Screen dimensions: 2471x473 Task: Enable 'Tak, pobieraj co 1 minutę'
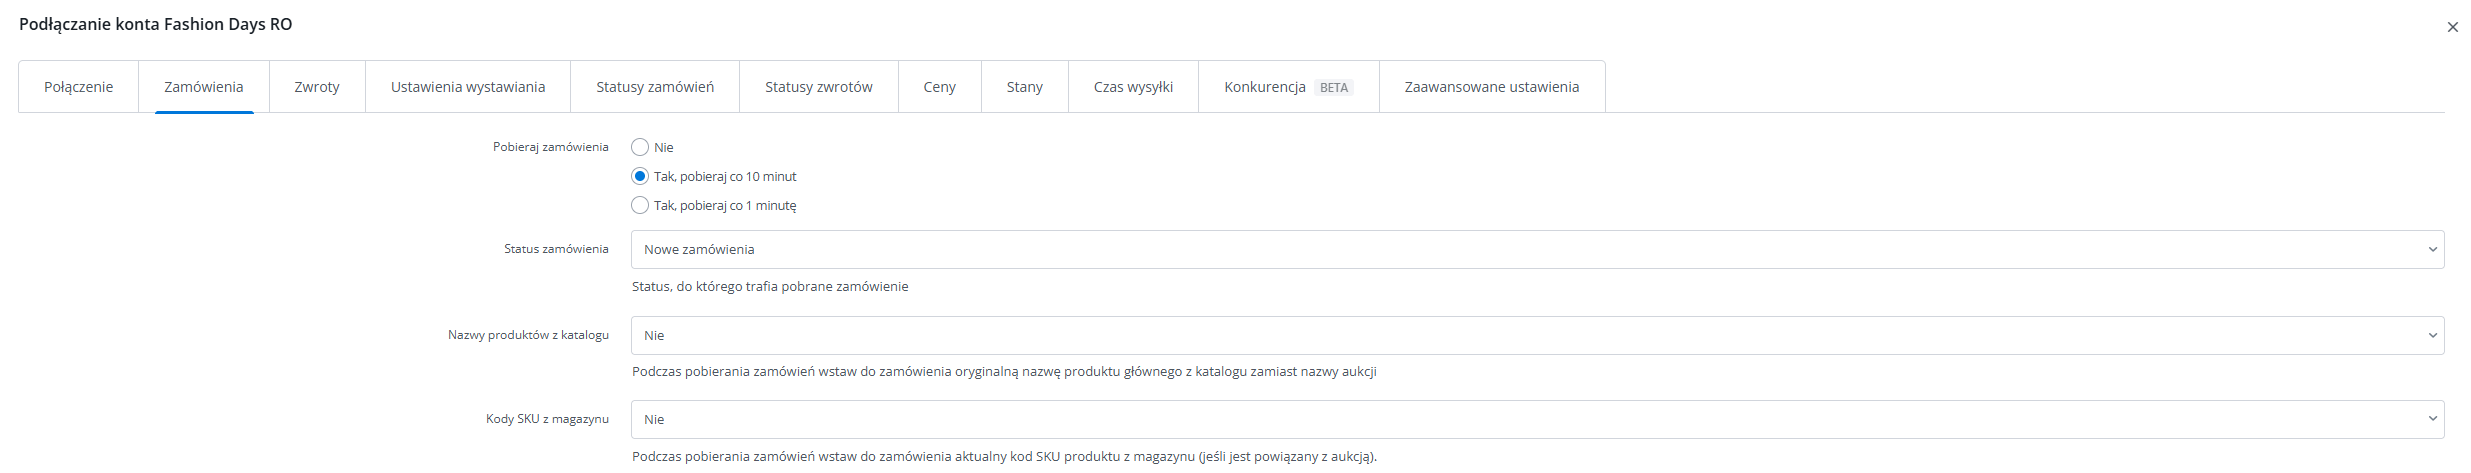pos(640,205)
